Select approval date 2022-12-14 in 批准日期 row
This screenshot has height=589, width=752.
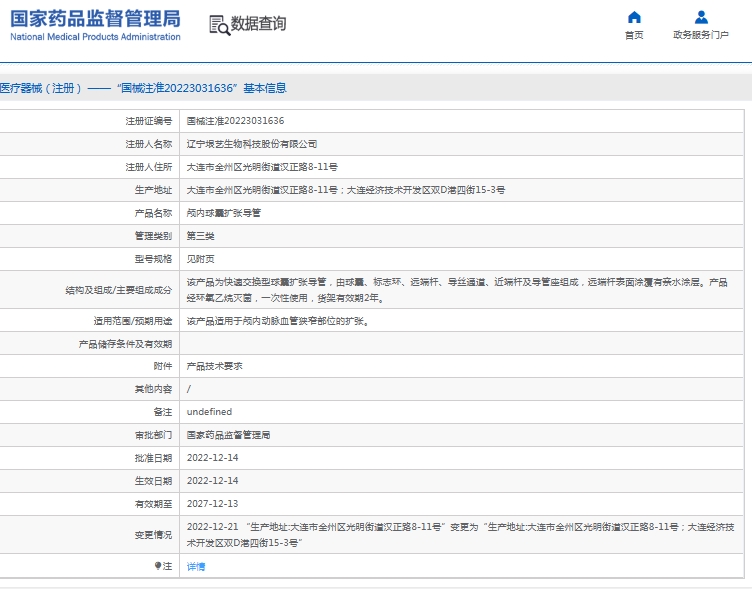pyautogui.click(x=212, y=458)
